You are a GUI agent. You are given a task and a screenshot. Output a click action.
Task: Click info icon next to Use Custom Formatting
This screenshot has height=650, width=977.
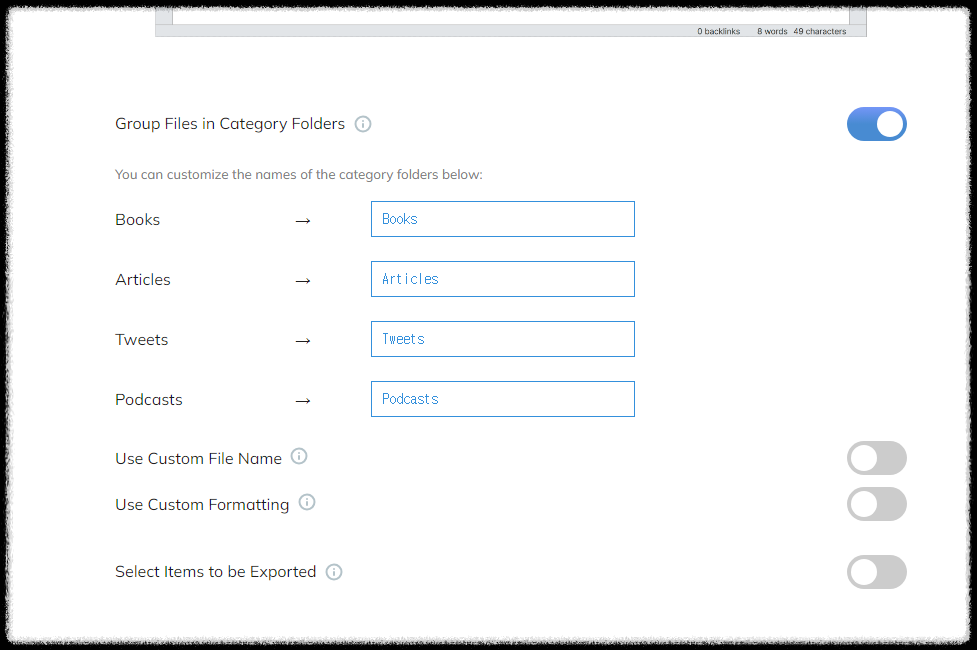point(307,502)
